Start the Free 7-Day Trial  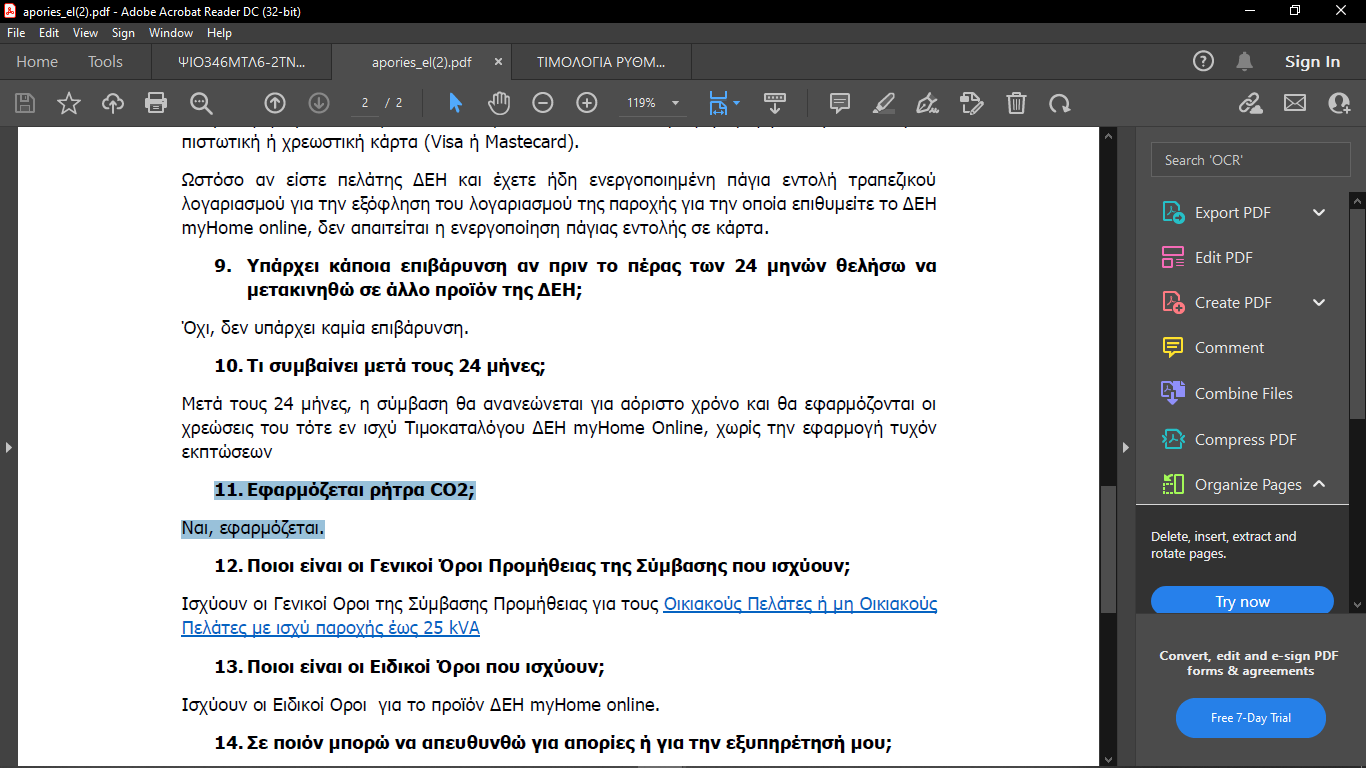pyautogui.click(x=1250, y=718)
